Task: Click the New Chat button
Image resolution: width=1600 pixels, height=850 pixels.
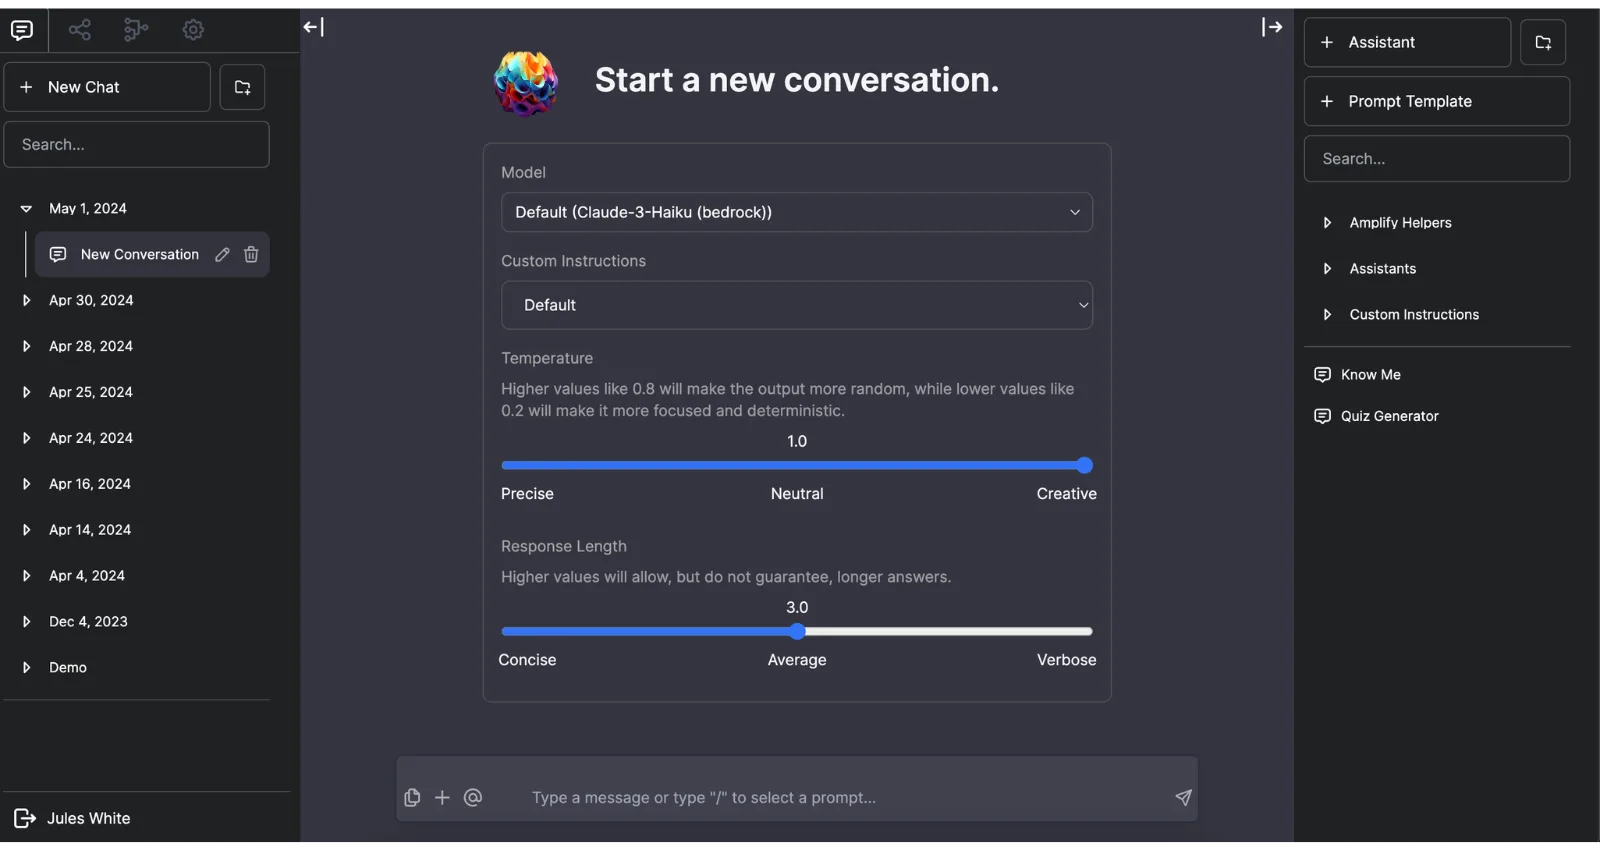Action: [x=107, y=87]
